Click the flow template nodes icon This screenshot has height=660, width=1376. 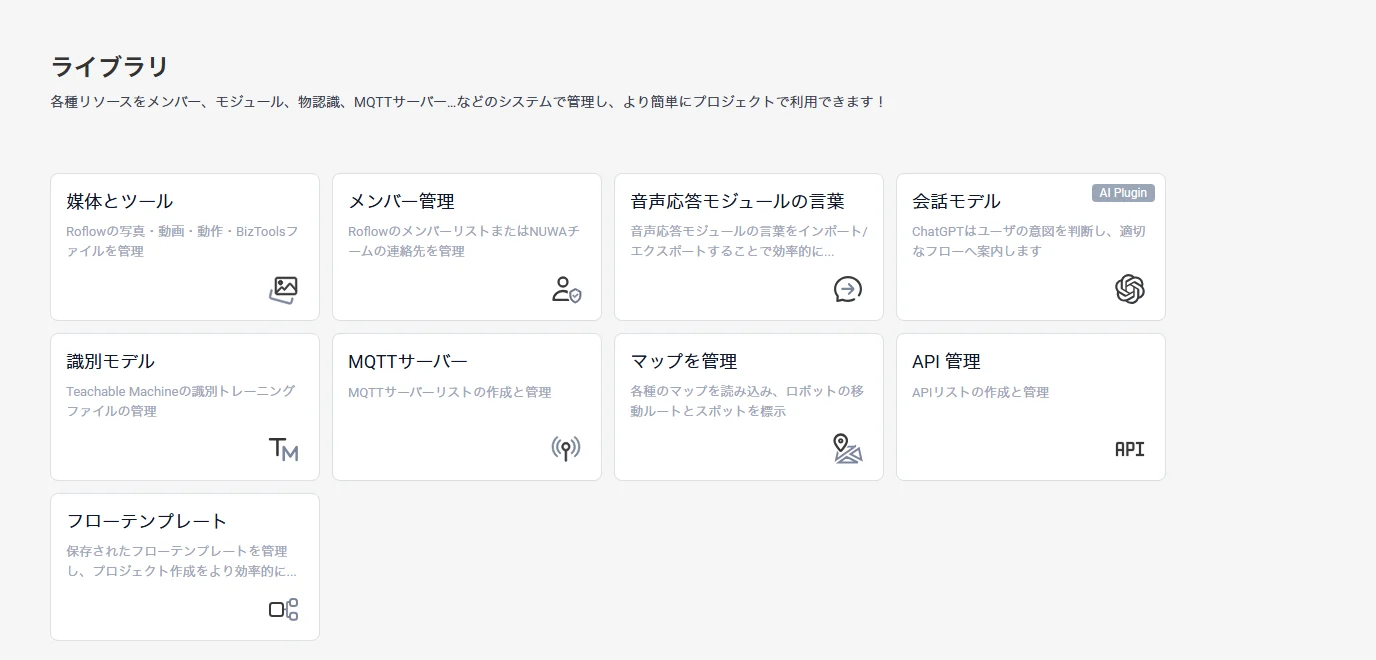point(284,609)
